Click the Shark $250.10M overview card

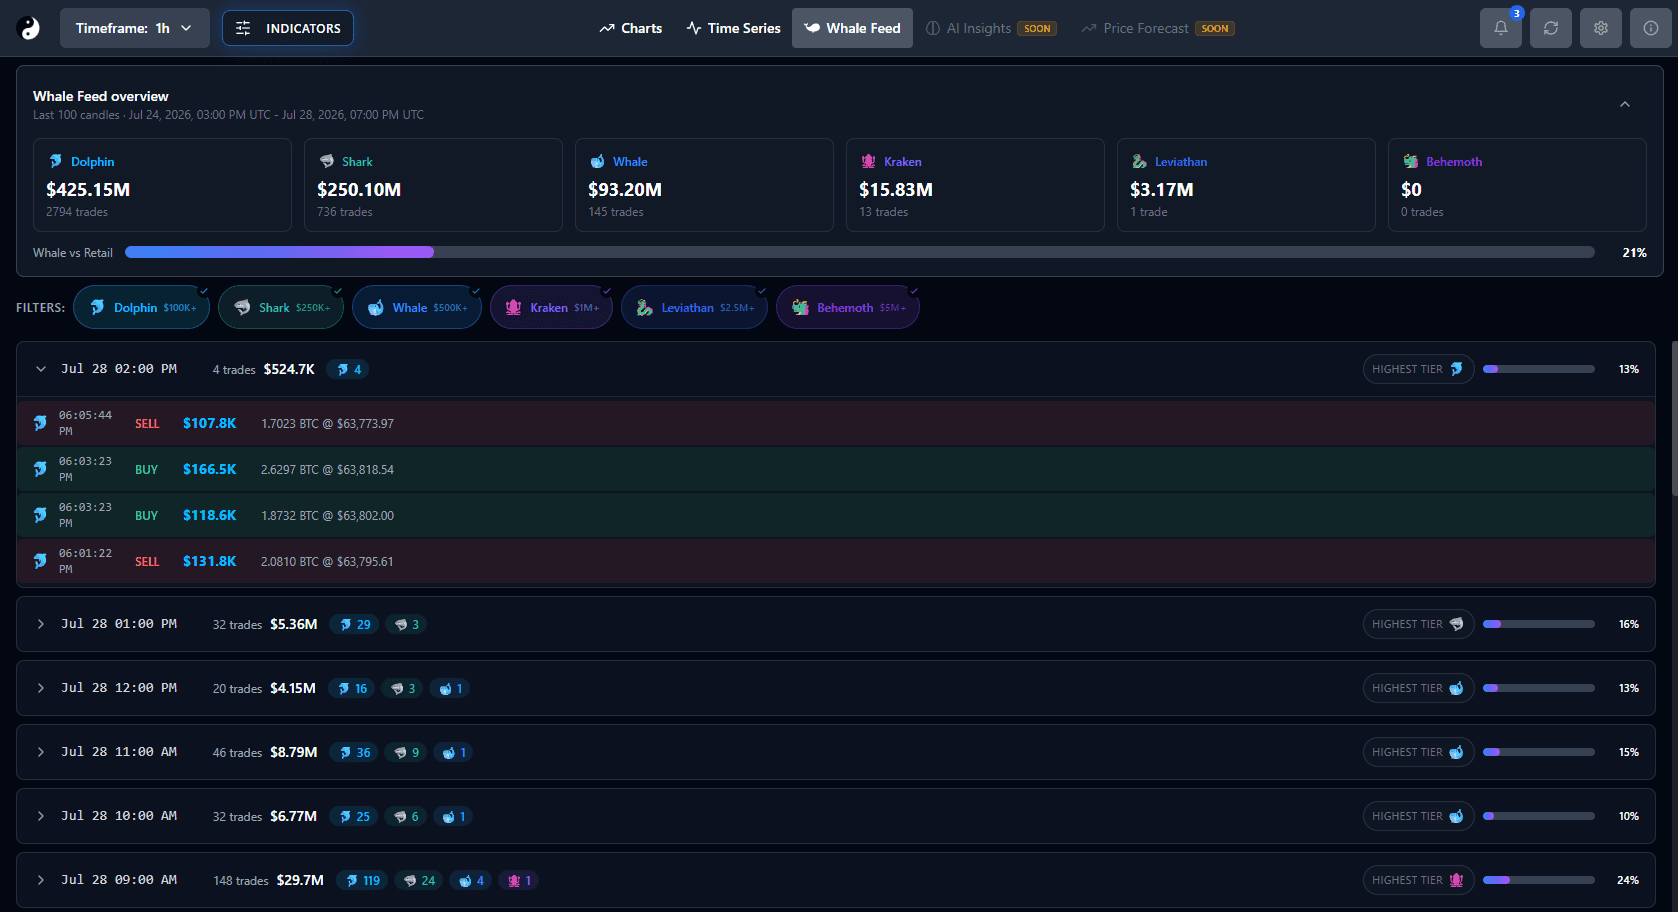(x=433, y=185)
